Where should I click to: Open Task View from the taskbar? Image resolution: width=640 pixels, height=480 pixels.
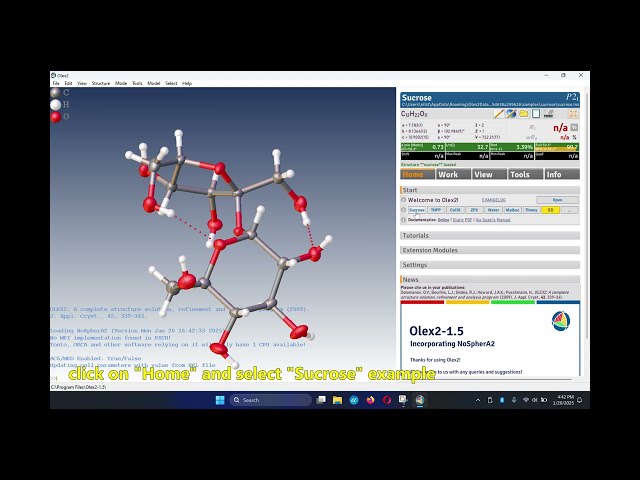(x=321, y=400)
